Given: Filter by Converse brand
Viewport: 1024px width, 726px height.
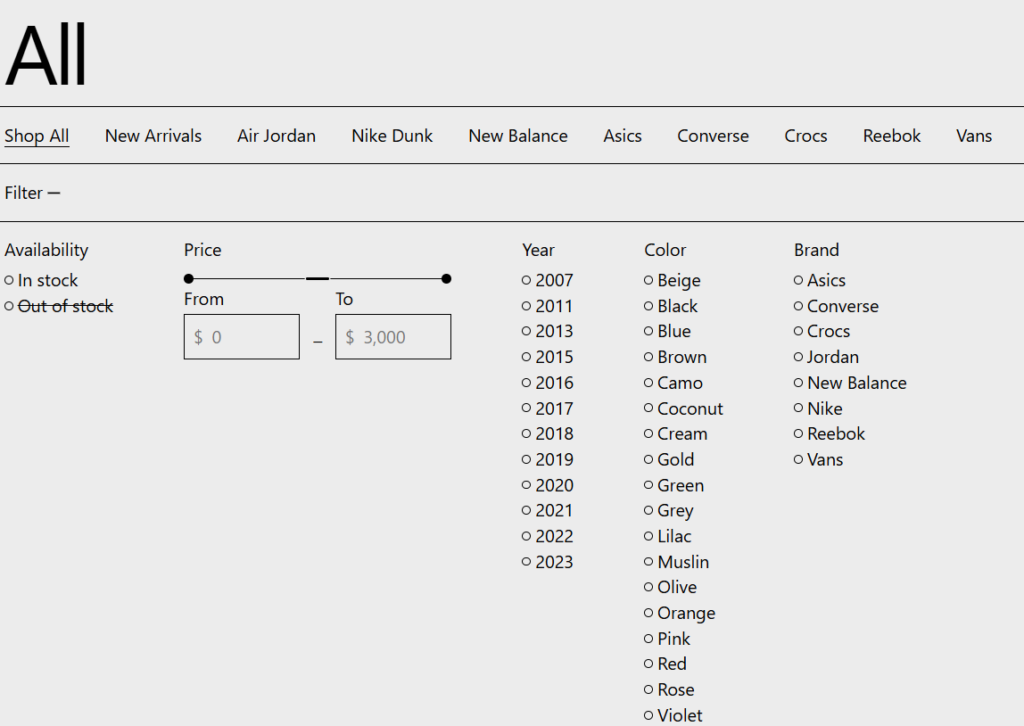Looking at the screenshot, I should tap(836, 306).
